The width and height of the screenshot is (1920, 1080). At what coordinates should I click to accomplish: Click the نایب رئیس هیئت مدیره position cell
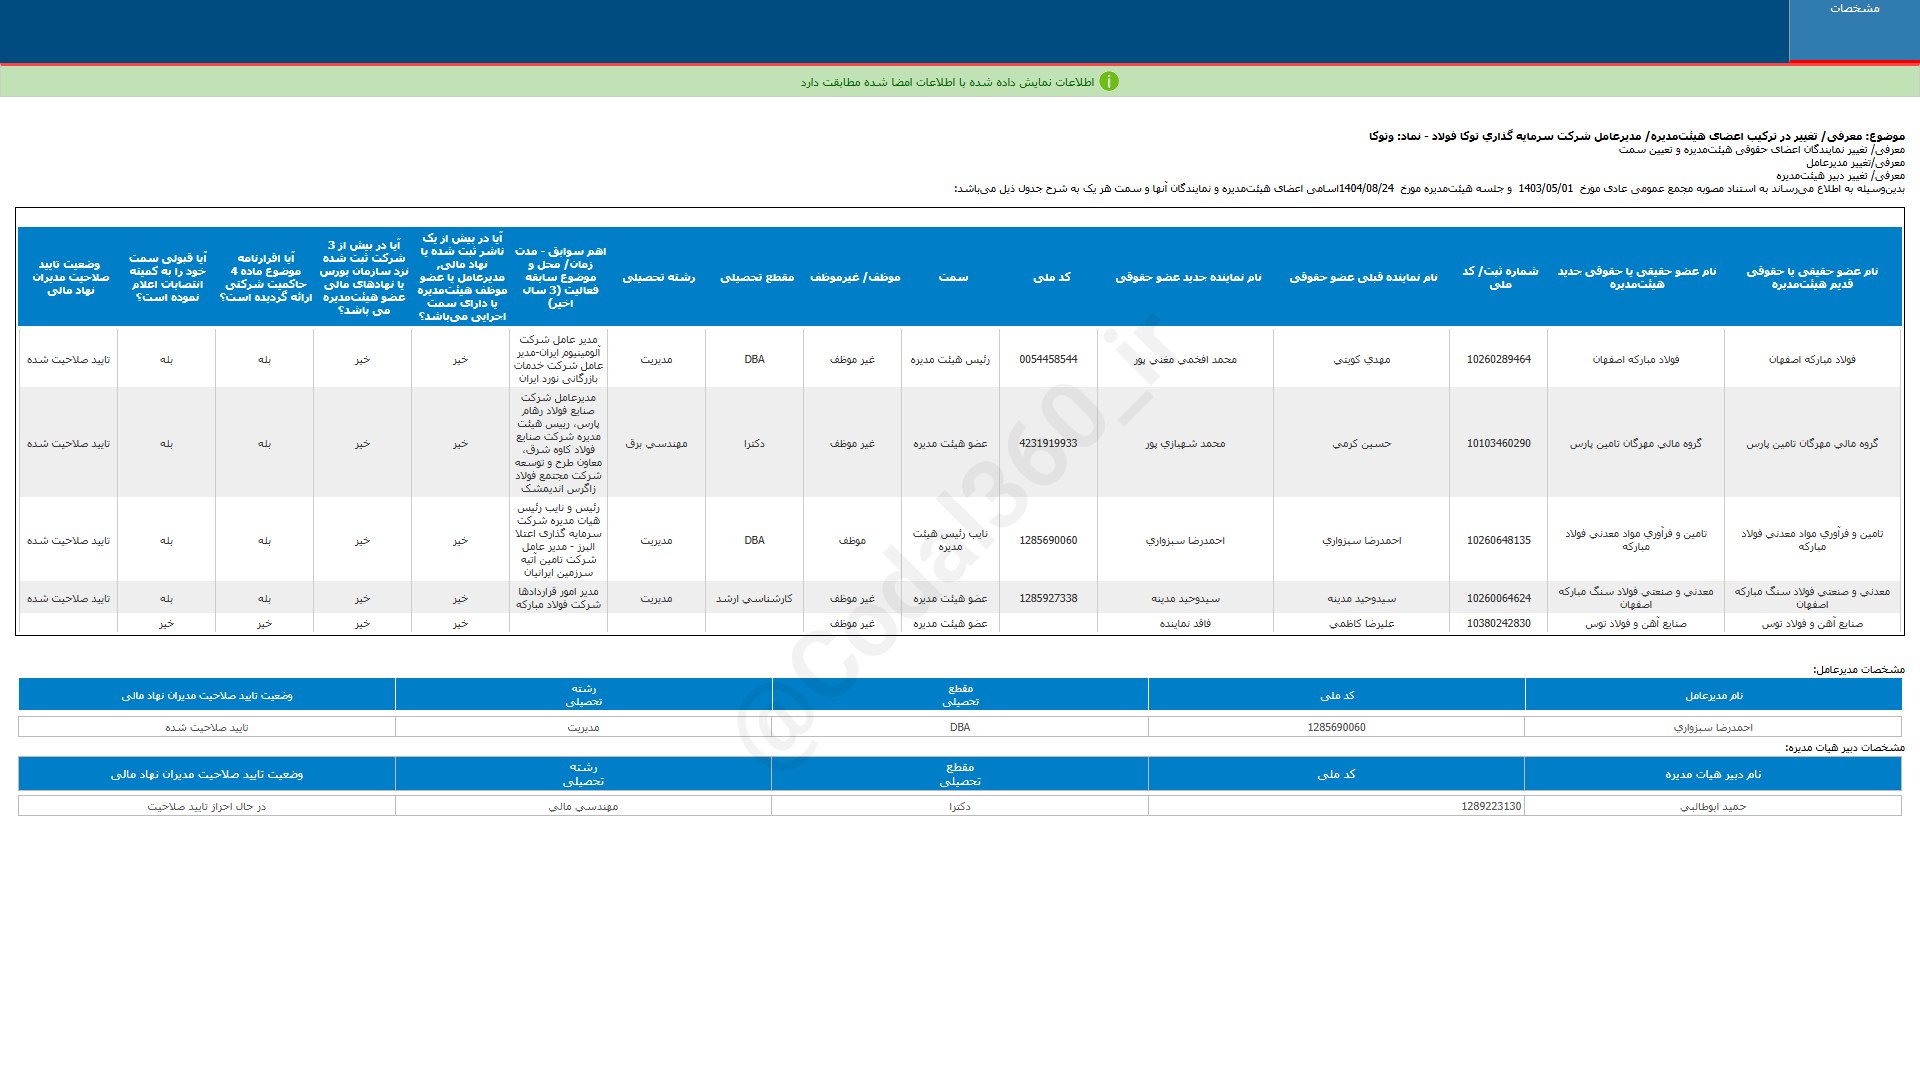pyautogui.click(x=950, y=540)
